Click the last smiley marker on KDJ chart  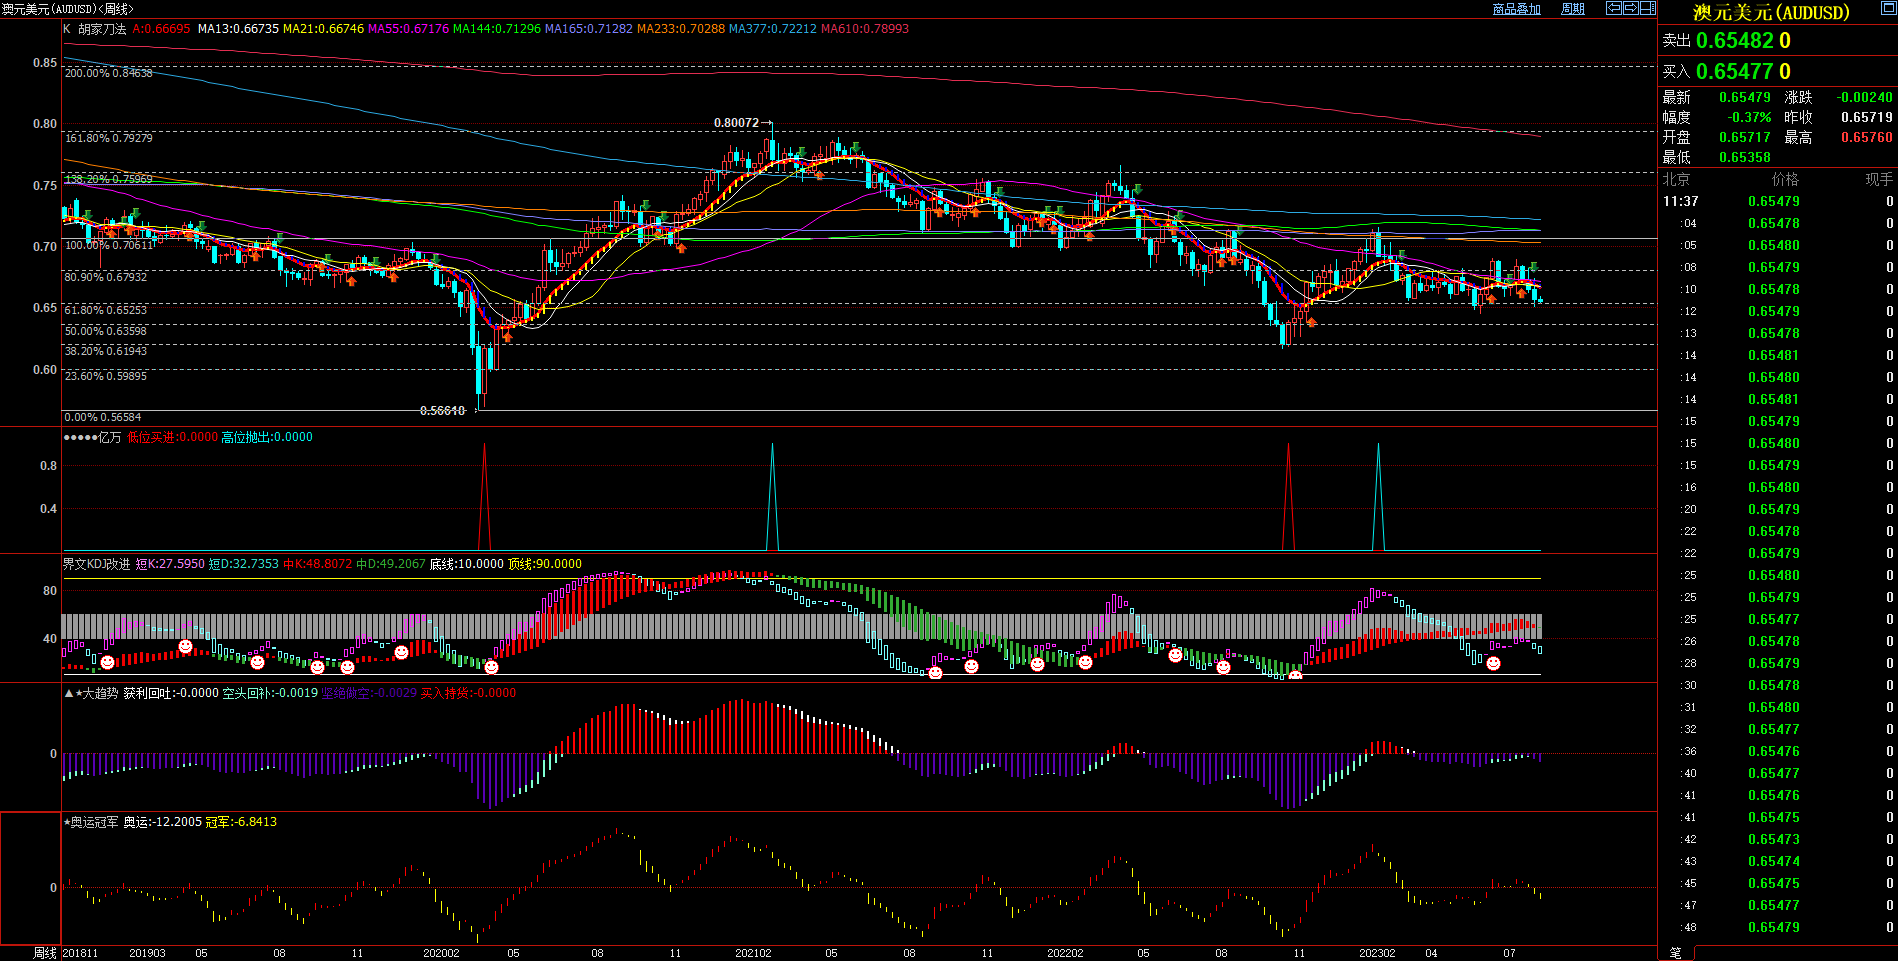pos(1493,663)
